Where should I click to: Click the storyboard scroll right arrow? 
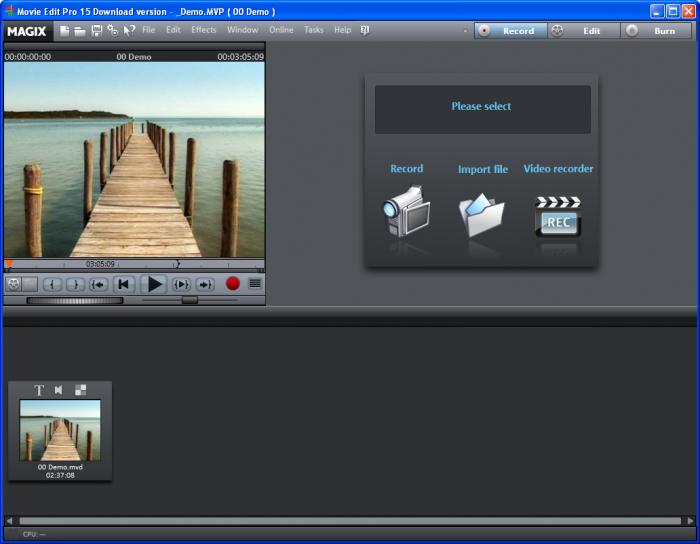coord(691,521)
